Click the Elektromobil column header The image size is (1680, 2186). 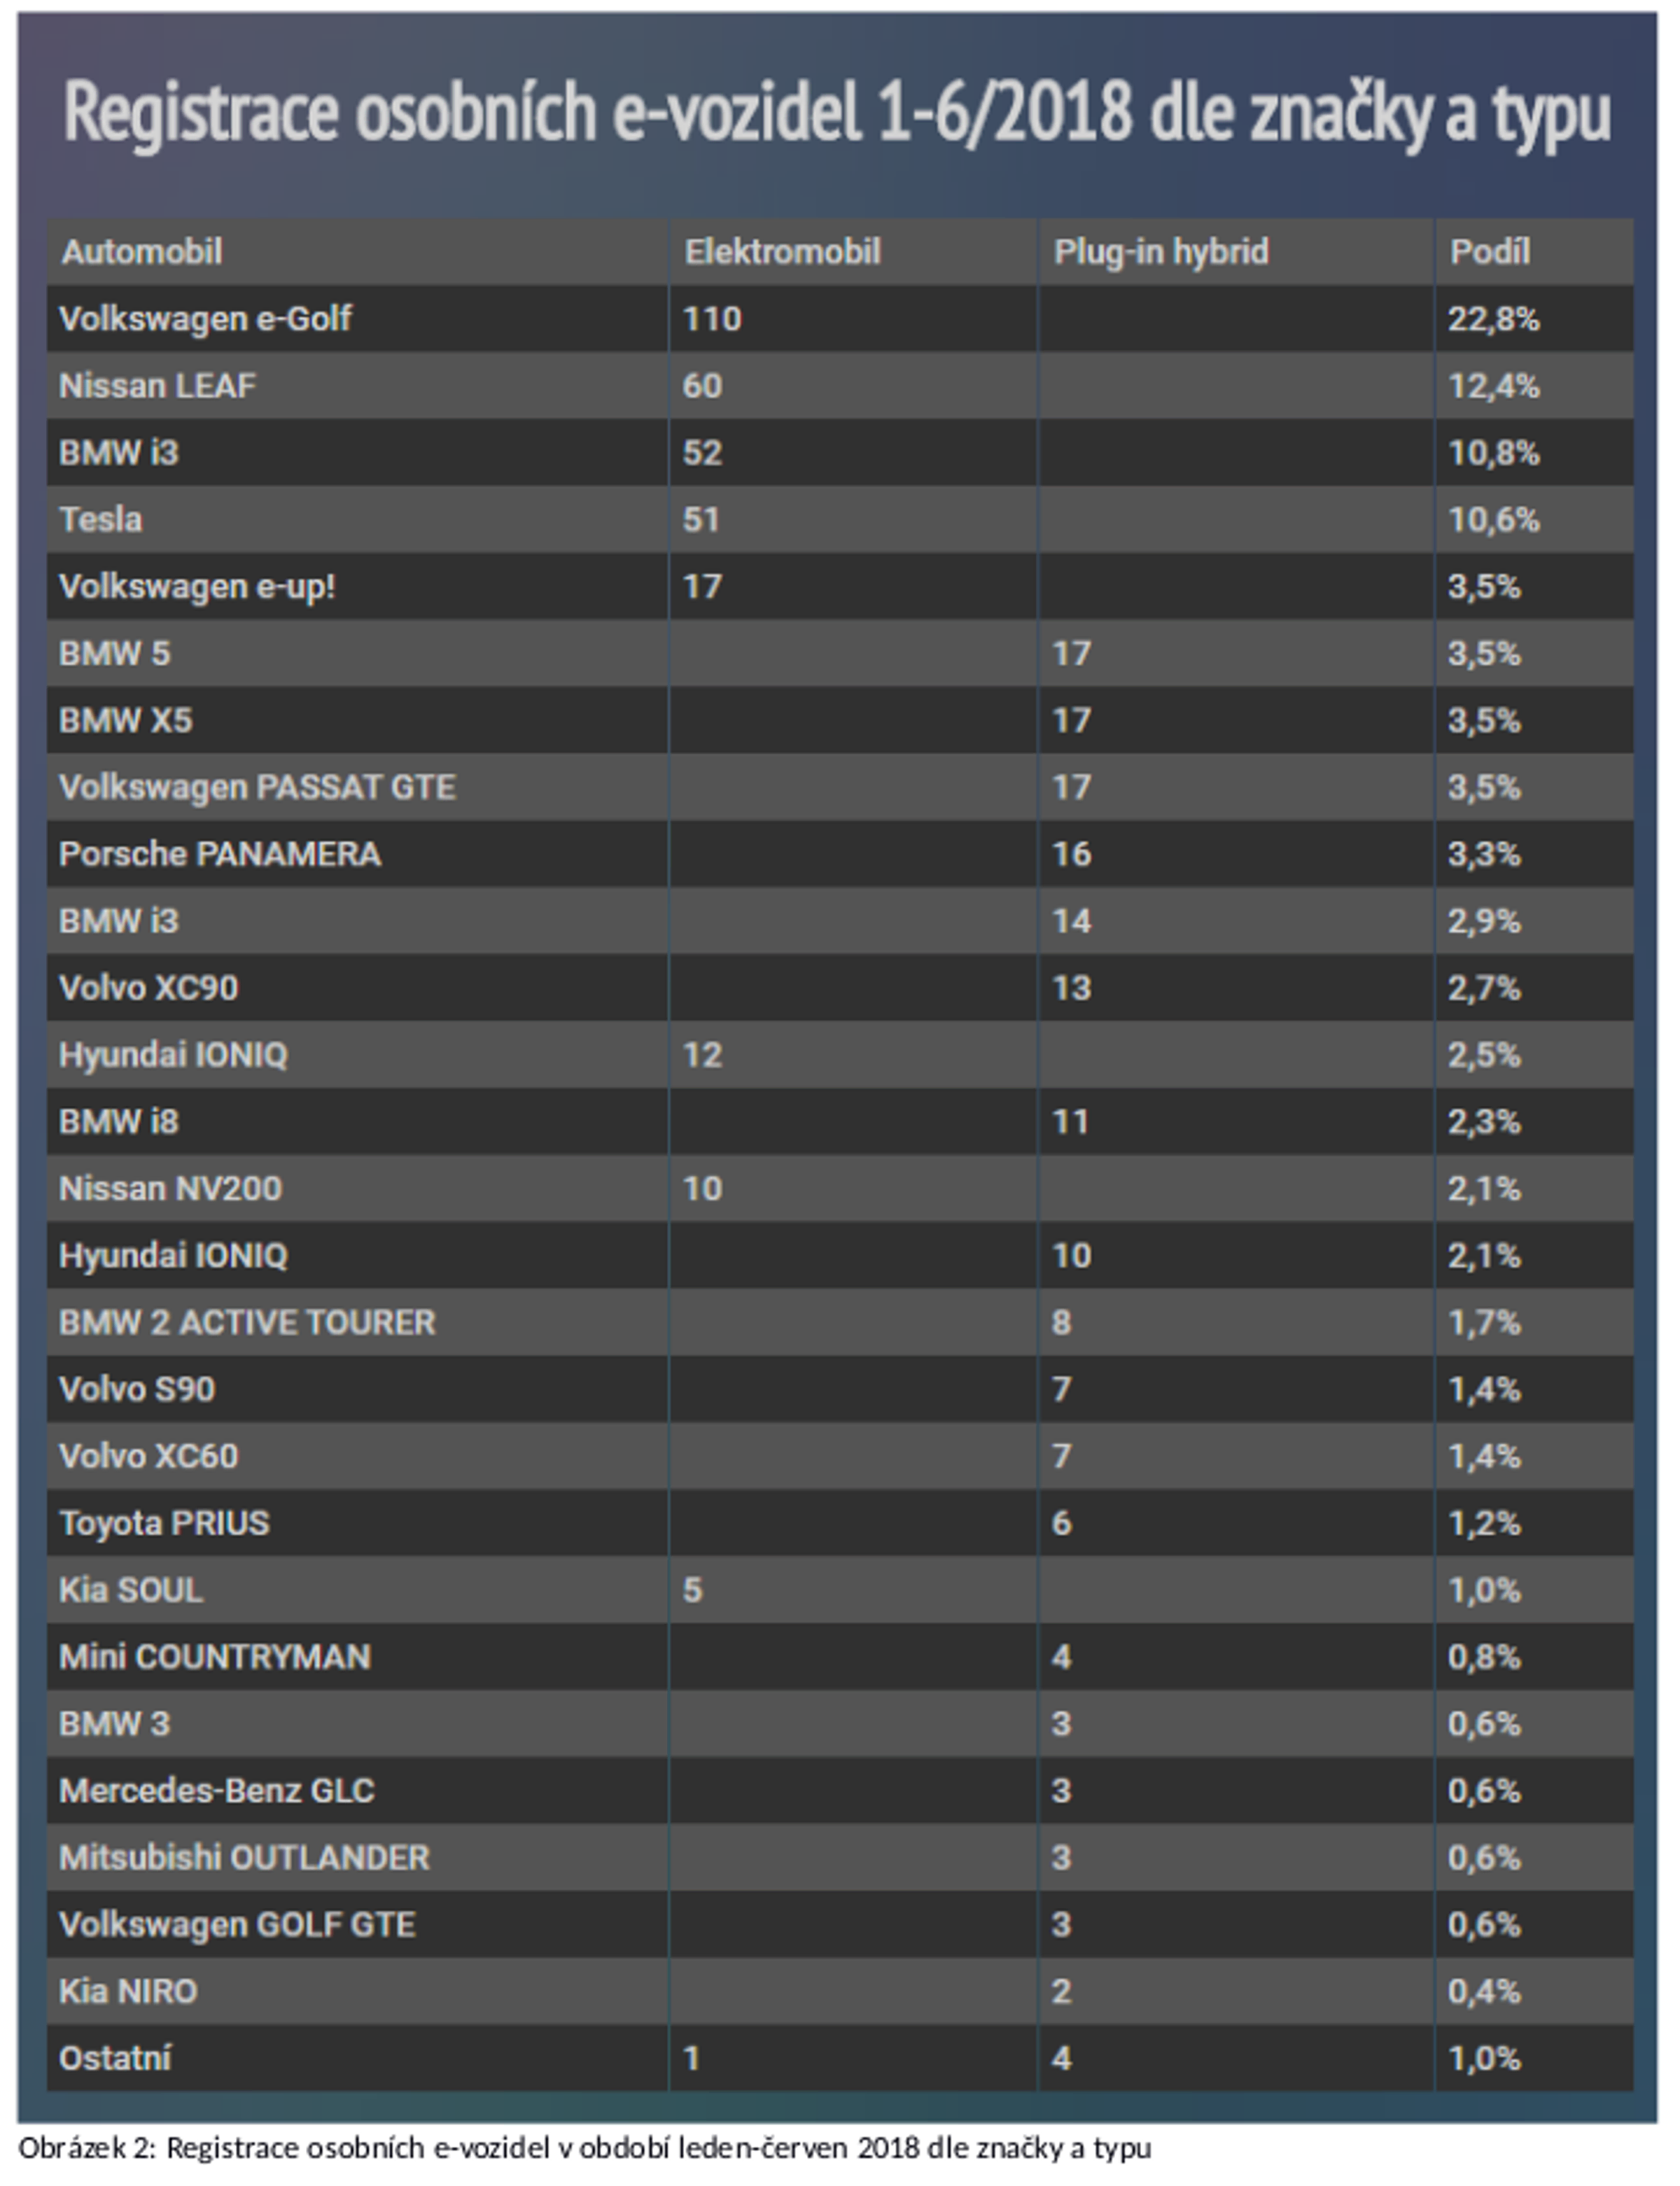pos(782,251)
